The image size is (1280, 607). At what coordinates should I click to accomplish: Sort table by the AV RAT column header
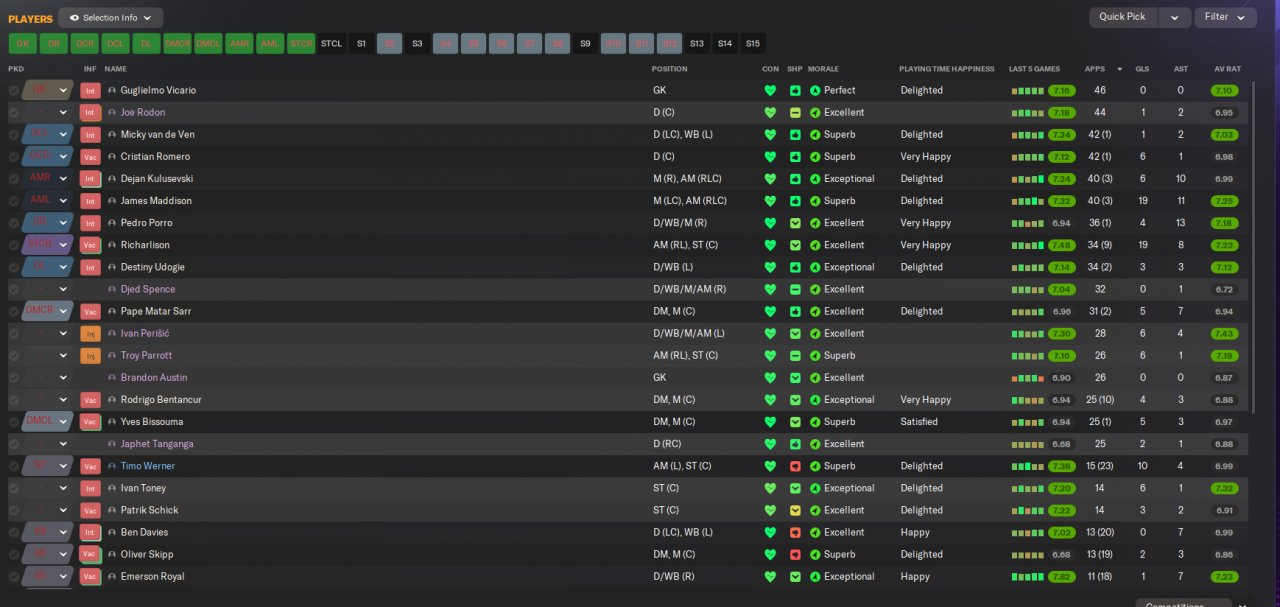coord(1227,69)
